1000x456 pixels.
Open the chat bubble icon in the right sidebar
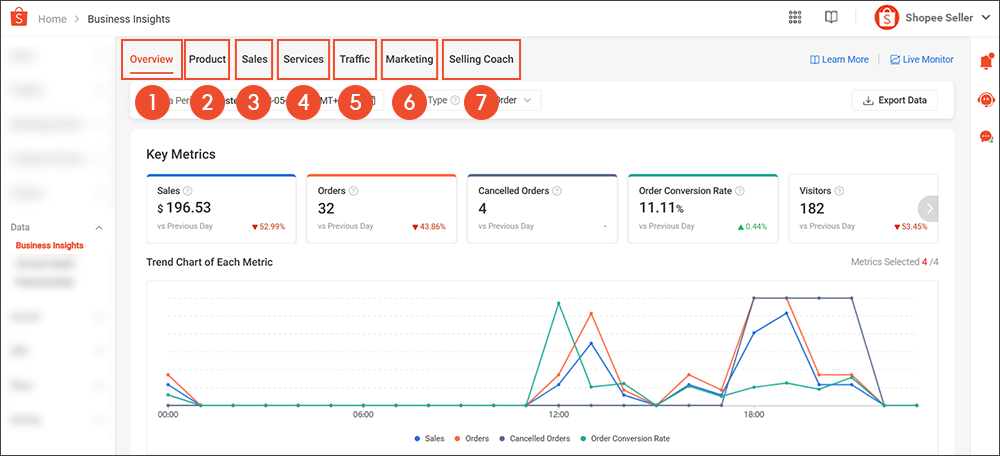tap(986, 136)
